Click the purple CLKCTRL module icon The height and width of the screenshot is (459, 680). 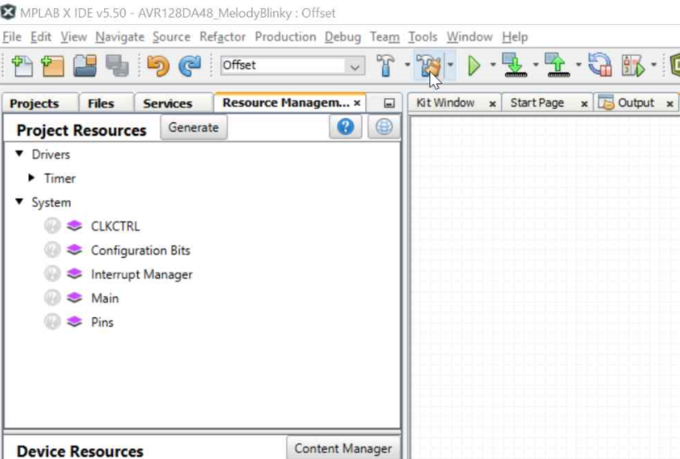(x=75, y=226)
